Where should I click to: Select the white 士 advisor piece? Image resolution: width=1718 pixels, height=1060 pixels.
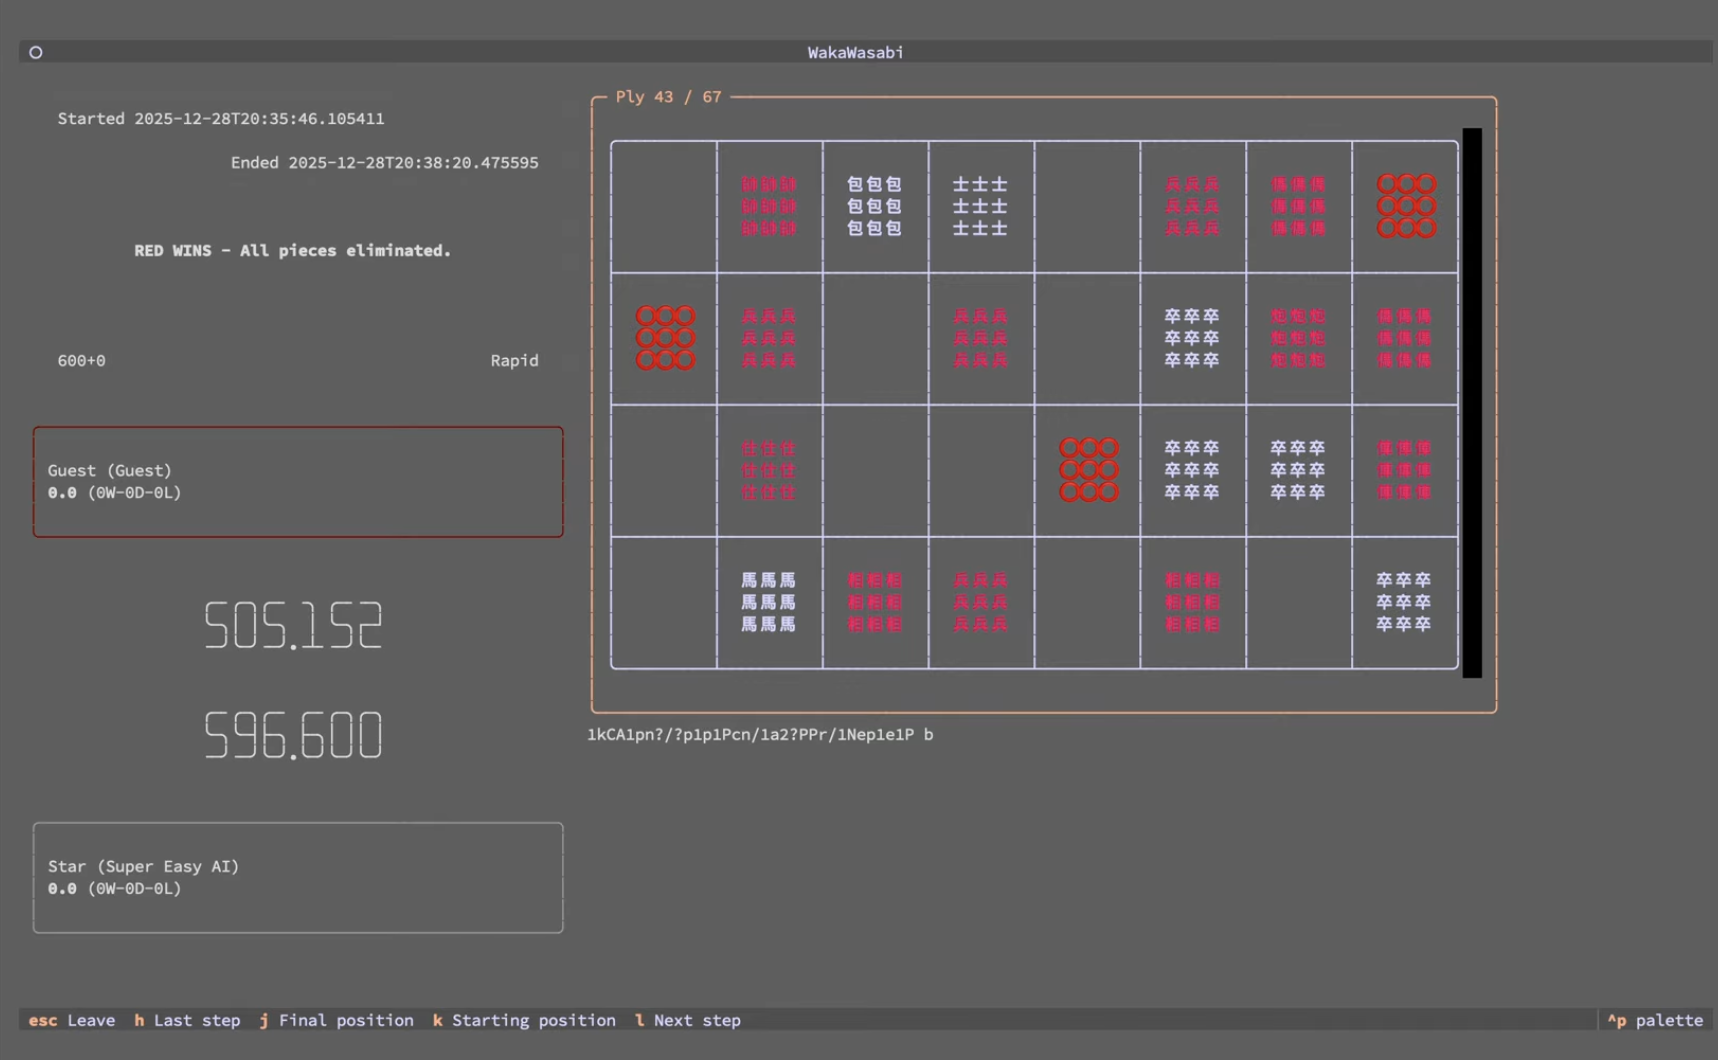[980, 206]
